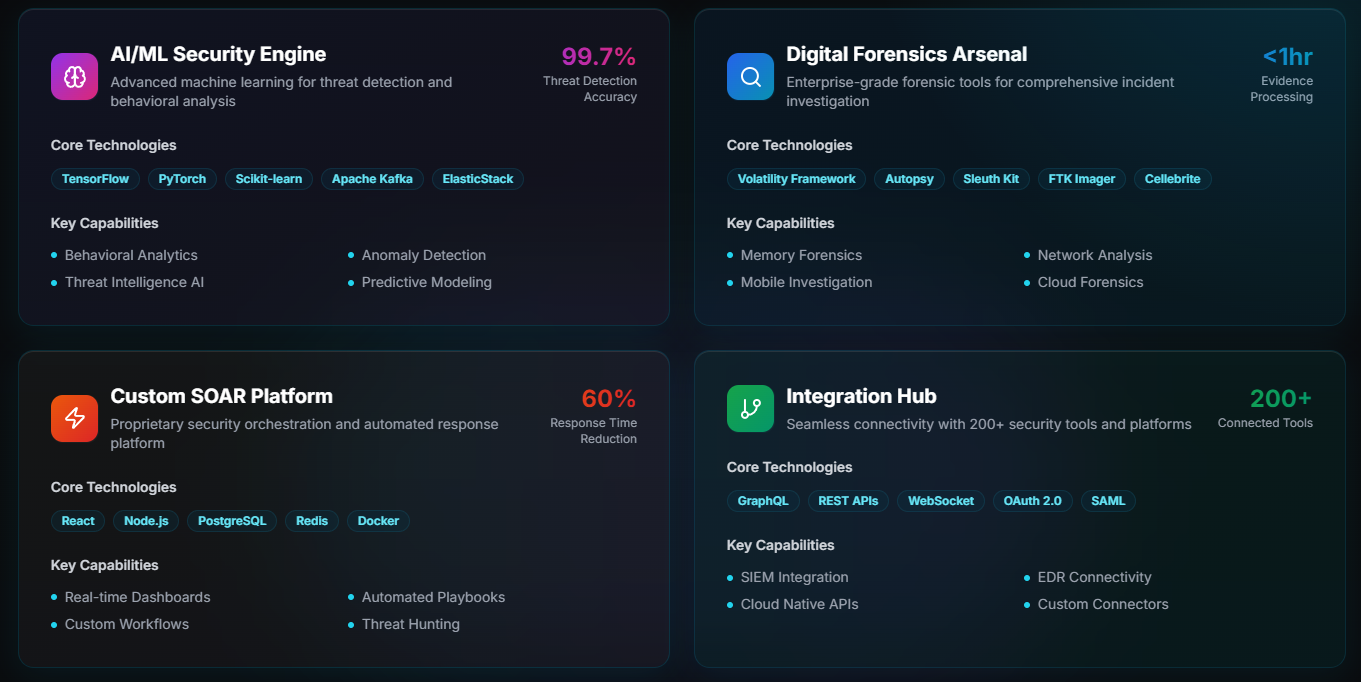Select the Memory Forensics capability

click(801, 255)
